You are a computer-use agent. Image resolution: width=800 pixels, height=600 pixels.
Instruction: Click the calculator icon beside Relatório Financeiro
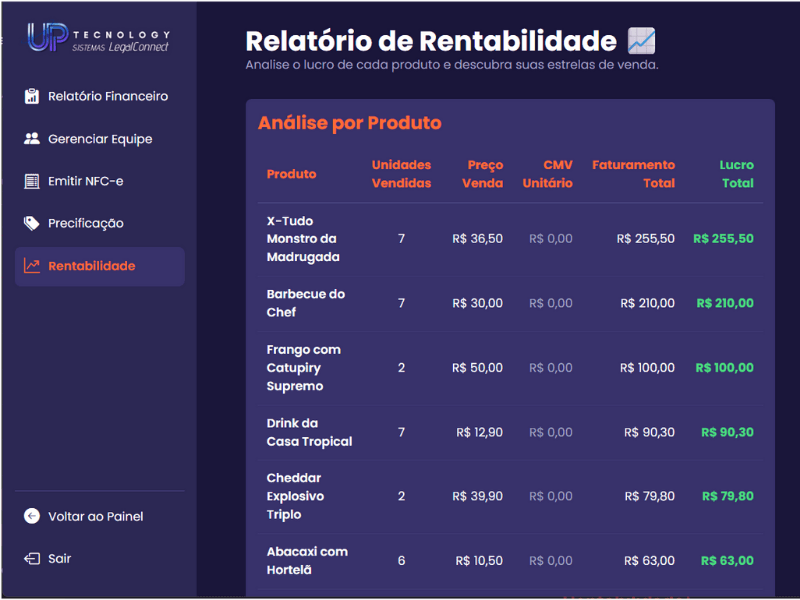tap(33, 95)
